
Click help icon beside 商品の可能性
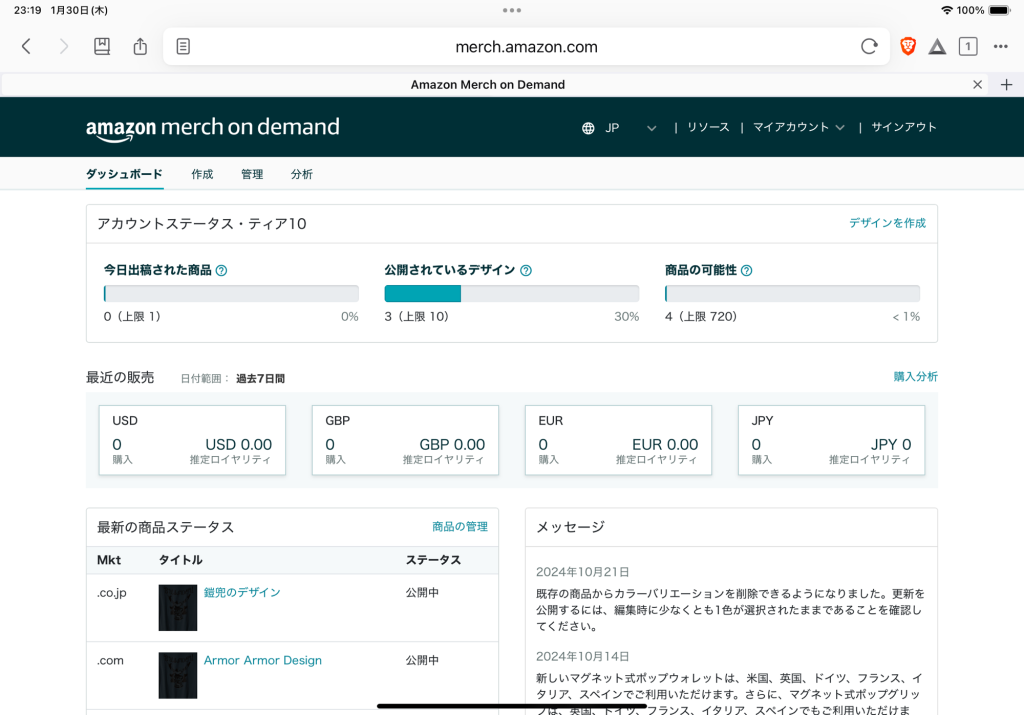click(x=747, y=270)
